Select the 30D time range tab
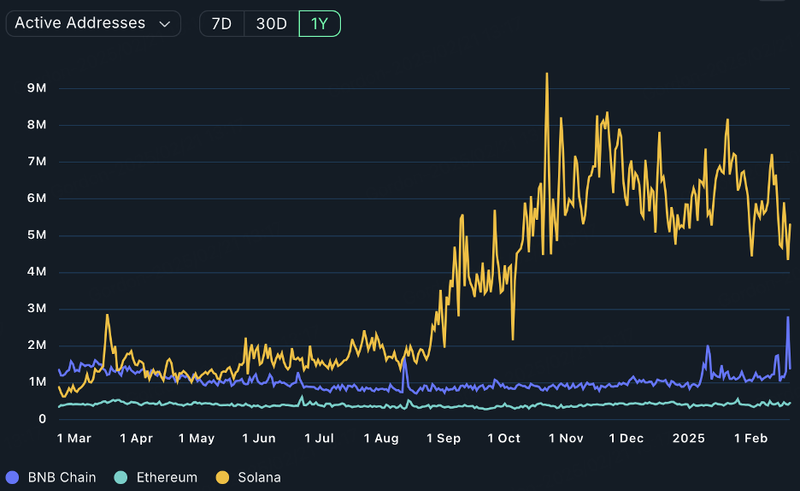The height and width of the screenshot is (491, 800). (x=271, y=23)
